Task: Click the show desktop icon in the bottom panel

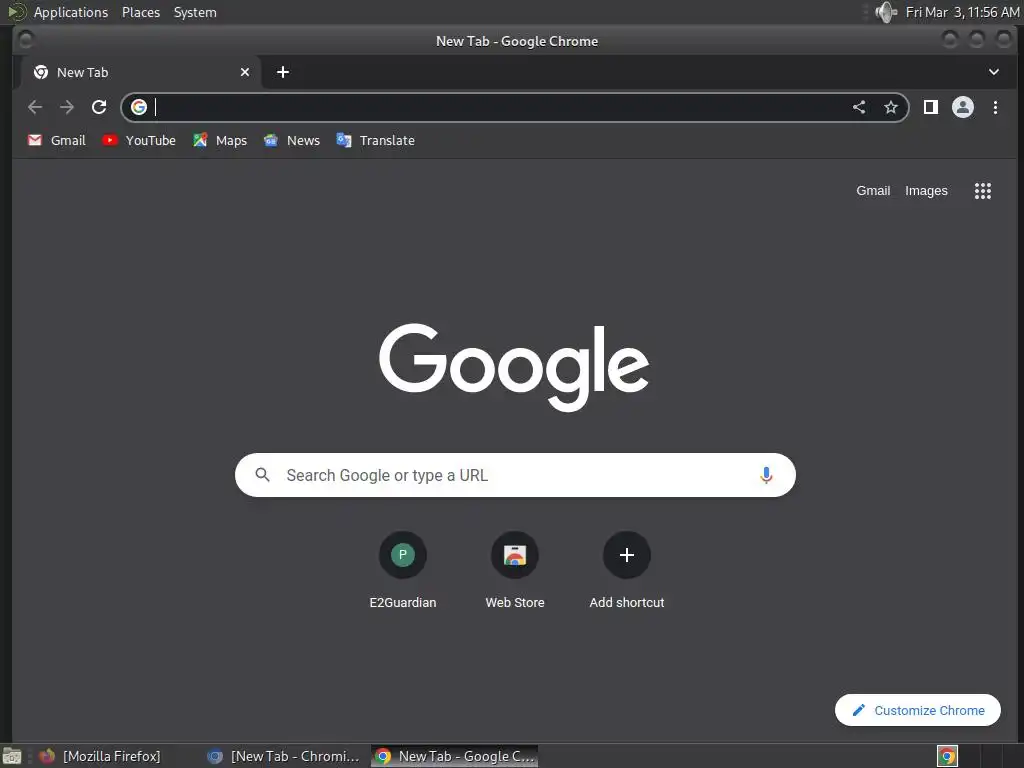Action: [x=12, y=756]
